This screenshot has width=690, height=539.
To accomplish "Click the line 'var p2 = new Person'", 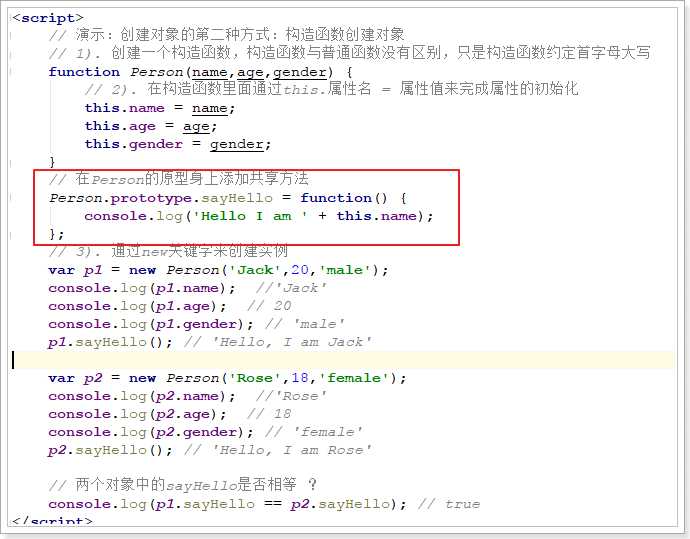I will coord(228,378).
